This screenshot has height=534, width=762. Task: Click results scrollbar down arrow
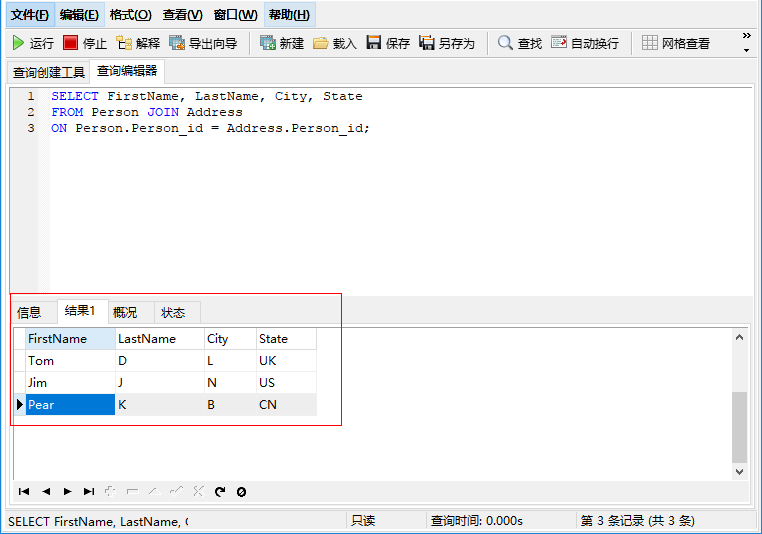(740, 471)
